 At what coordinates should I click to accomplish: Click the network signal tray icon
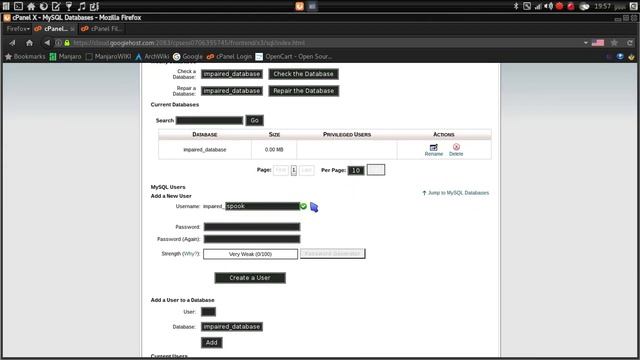pyautogui.click(x=538, y=6)
